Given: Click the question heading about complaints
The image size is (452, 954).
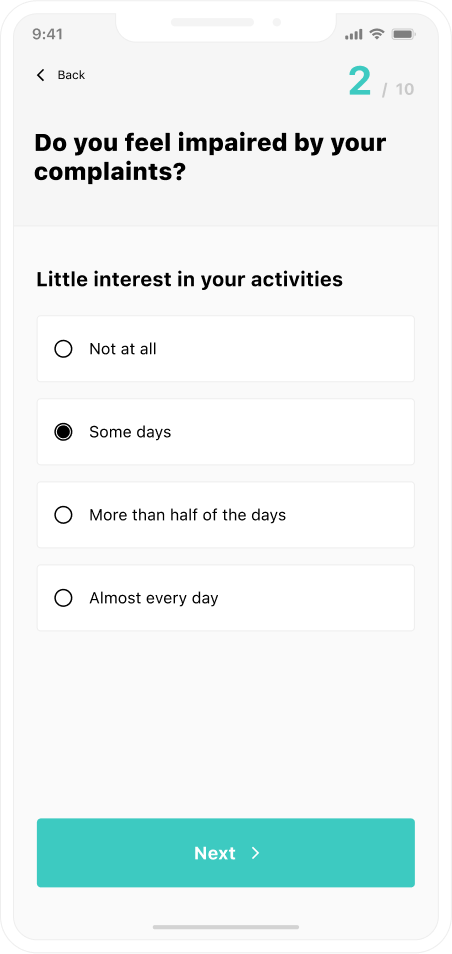Looking at the screenshot, I should [210, 157].
